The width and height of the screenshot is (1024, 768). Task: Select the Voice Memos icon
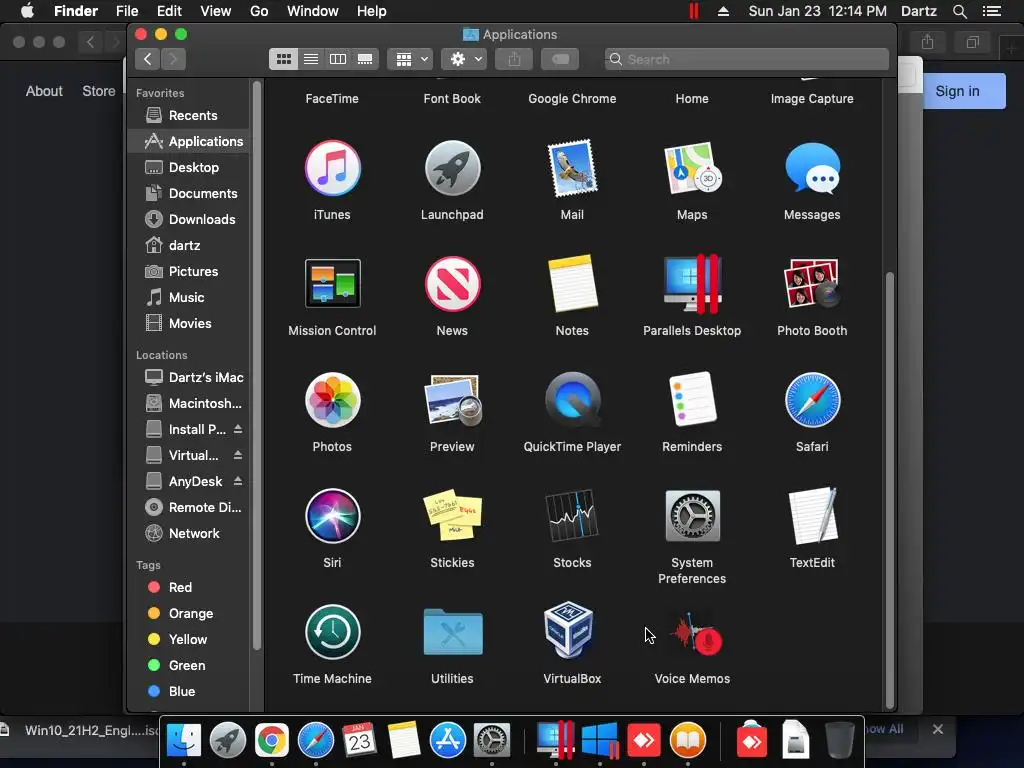(x=696, y=633)
